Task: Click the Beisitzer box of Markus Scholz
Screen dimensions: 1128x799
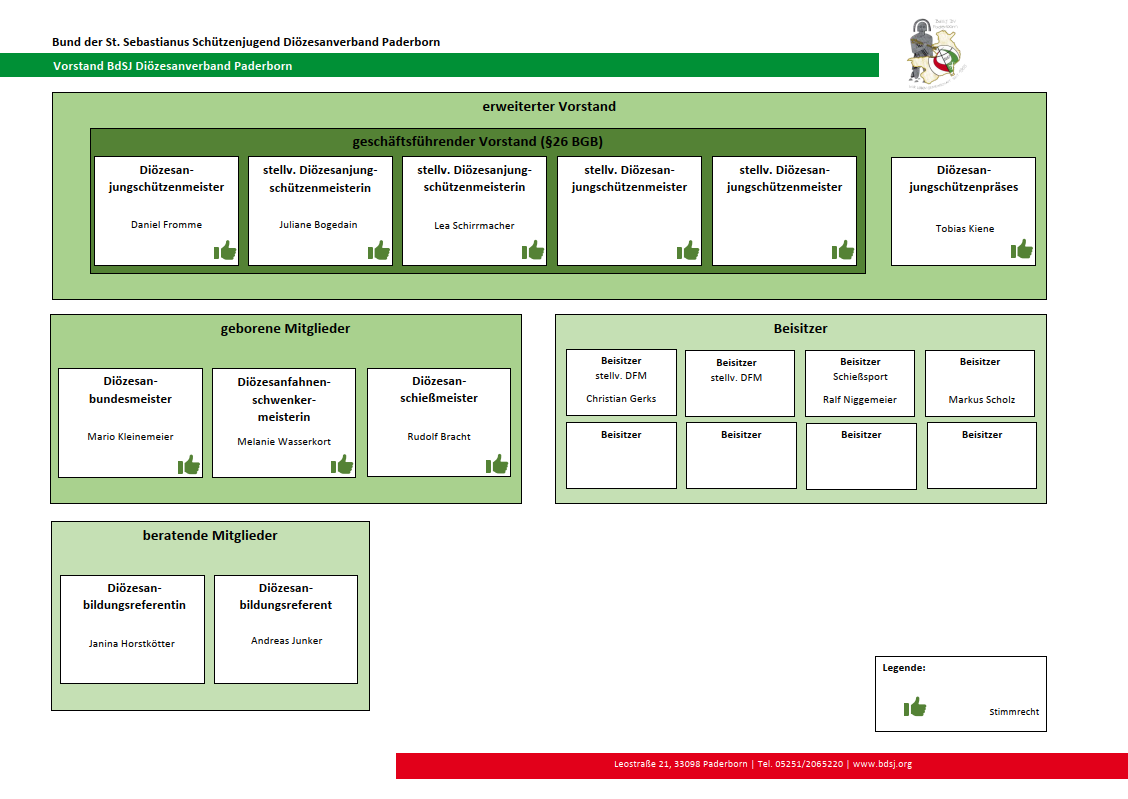Action: click(980, 381)
